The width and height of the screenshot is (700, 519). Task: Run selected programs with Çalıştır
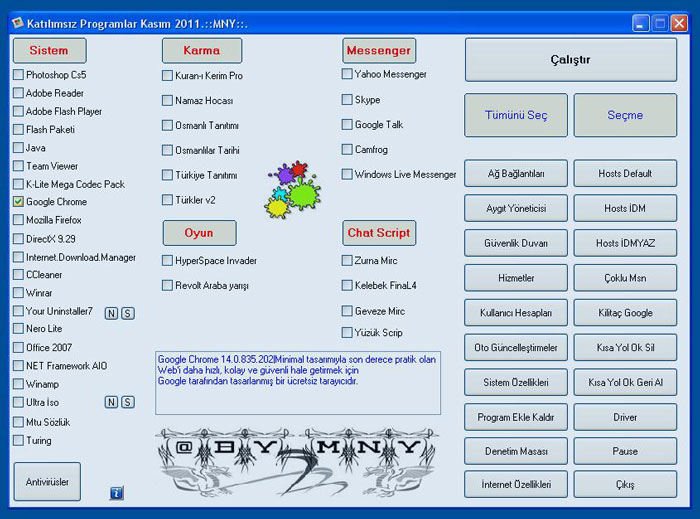[x=571, y=60]
